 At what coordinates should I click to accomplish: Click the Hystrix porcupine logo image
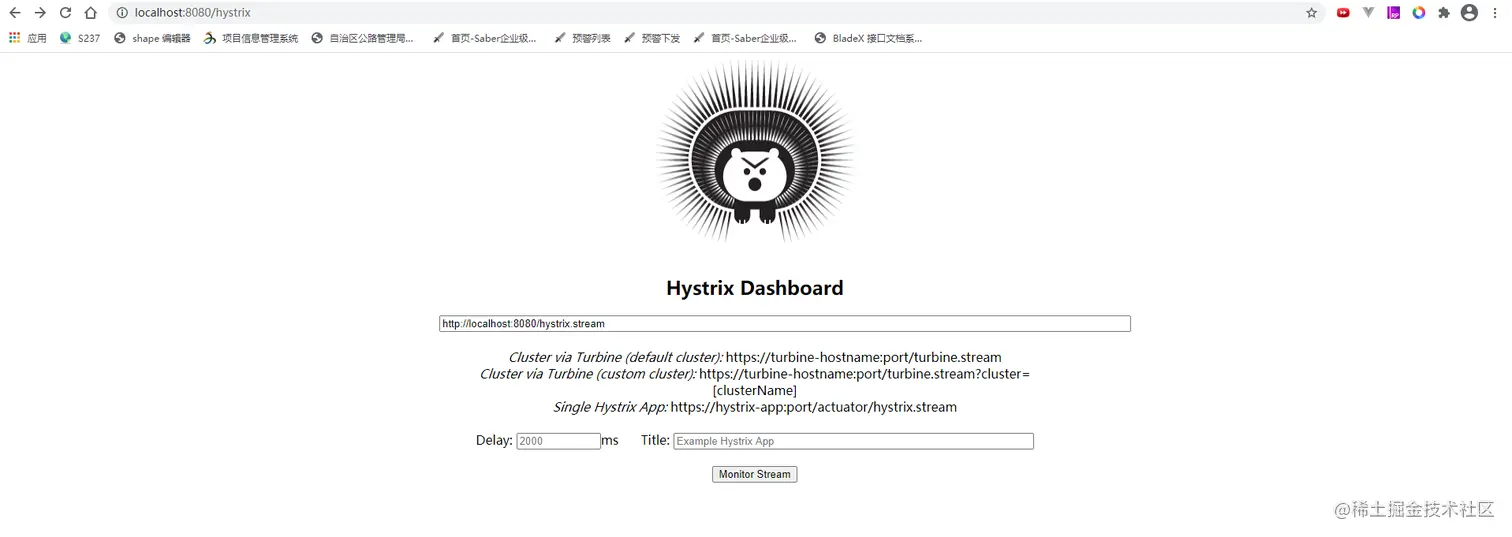pyautogui.click(x=755, y=152)
